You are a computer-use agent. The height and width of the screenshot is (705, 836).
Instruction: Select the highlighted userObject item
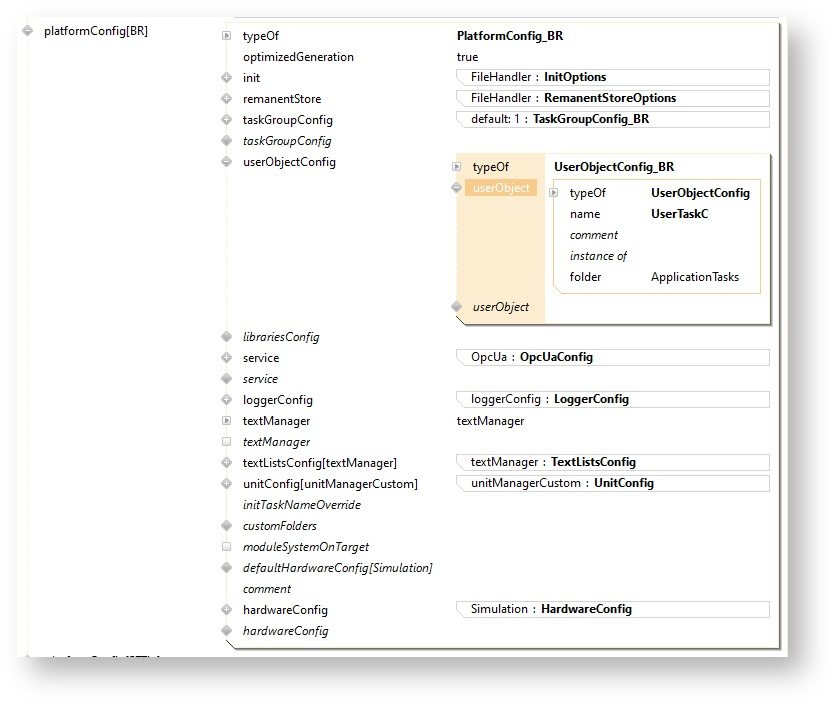coord(501,188)
